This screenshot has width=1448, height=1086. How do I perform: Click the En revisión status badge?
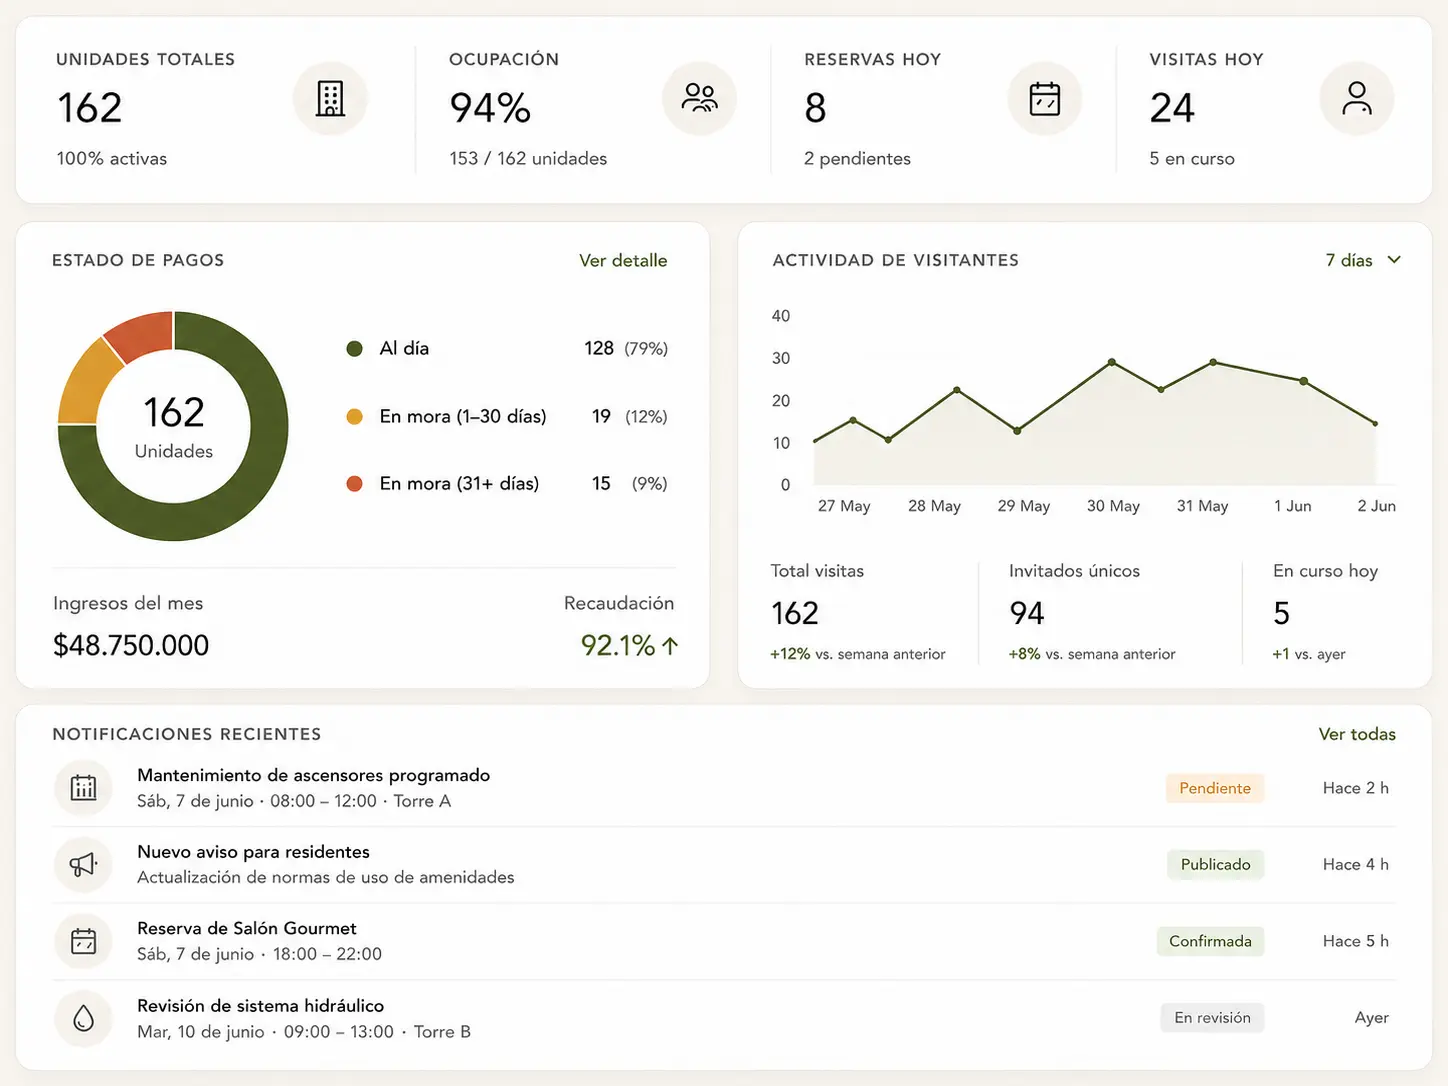[1213, 1018]
